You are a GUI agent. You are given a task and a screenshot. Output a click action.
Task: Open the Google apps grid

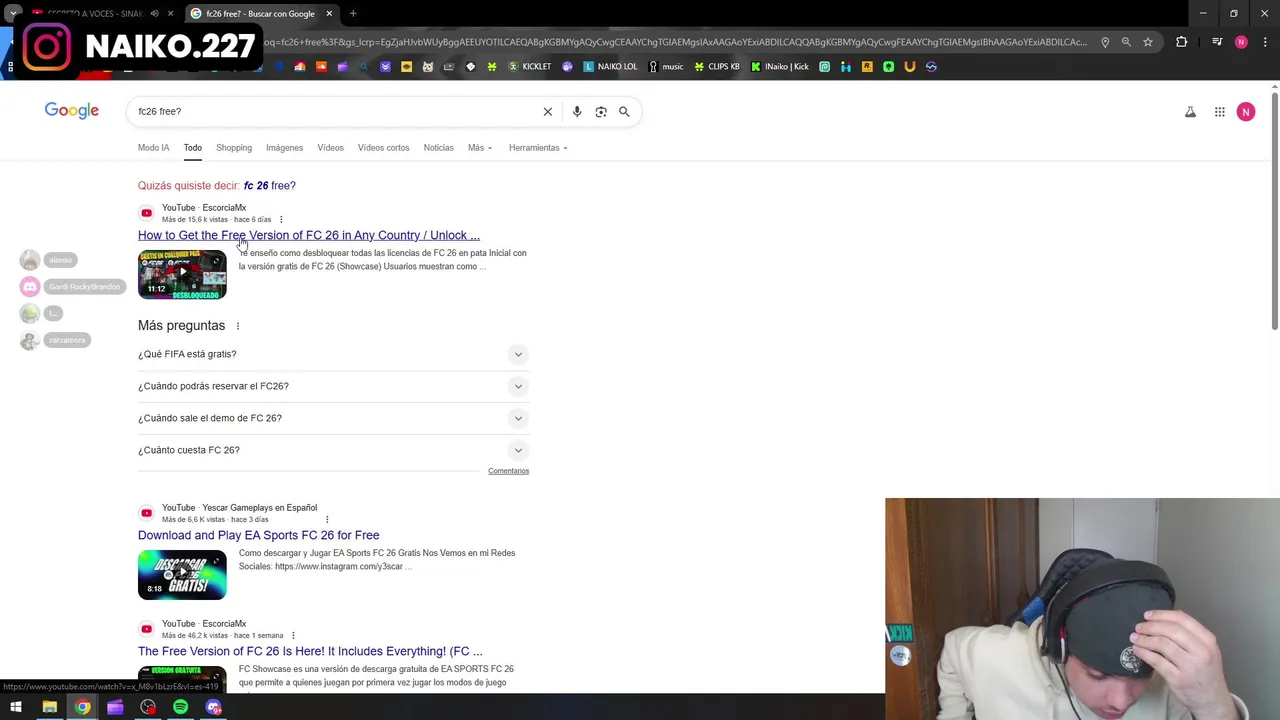click(1220, 112)
